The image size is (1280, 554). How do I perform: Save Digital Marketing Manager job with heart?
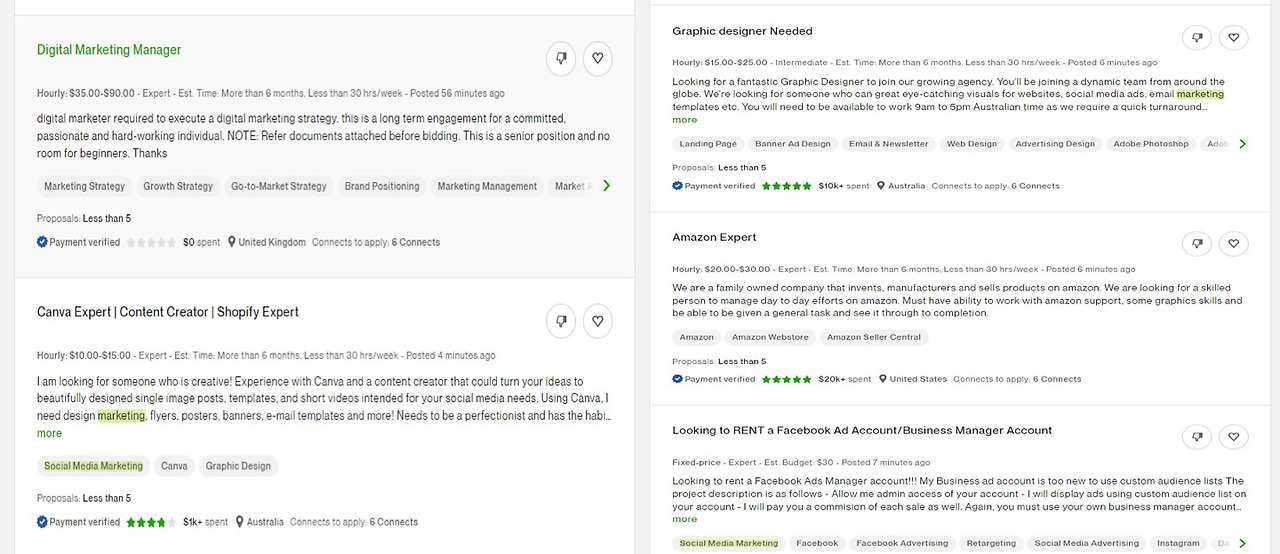598,59
